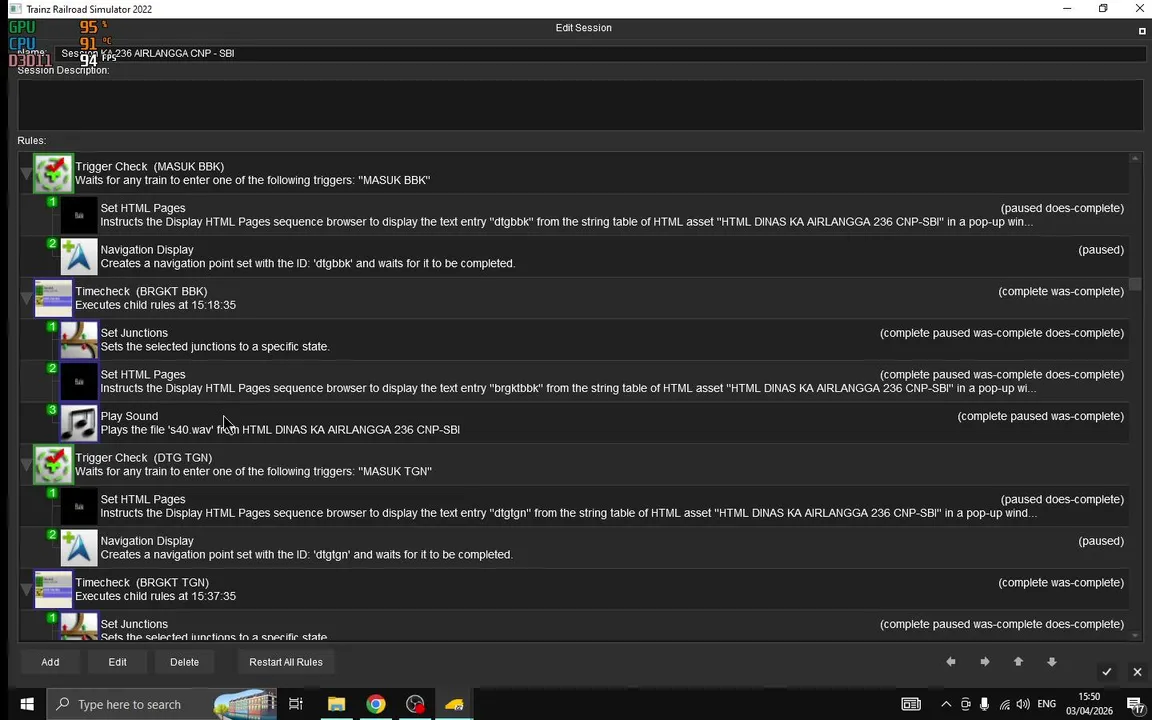
Task: Collapse the Trigger Check (MASUK BBK) rule
Action: pyautogui.click(x=26, y=174)
